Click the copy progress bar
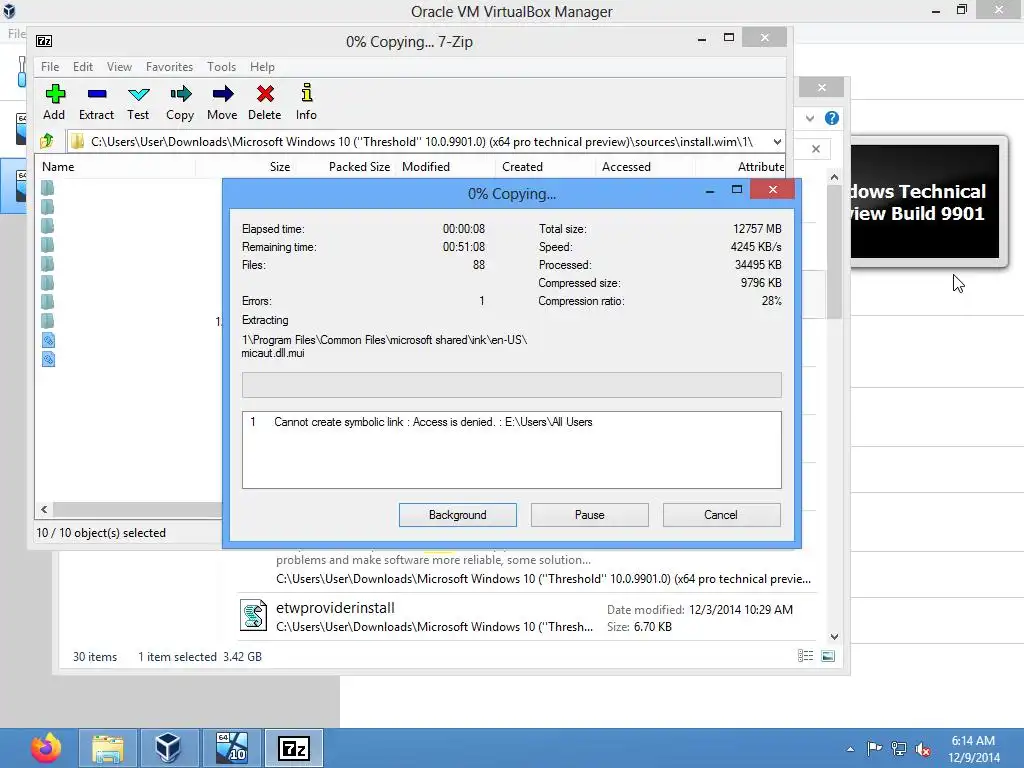Viewport: 1024px width, 768px height. [x=511, y=385]
